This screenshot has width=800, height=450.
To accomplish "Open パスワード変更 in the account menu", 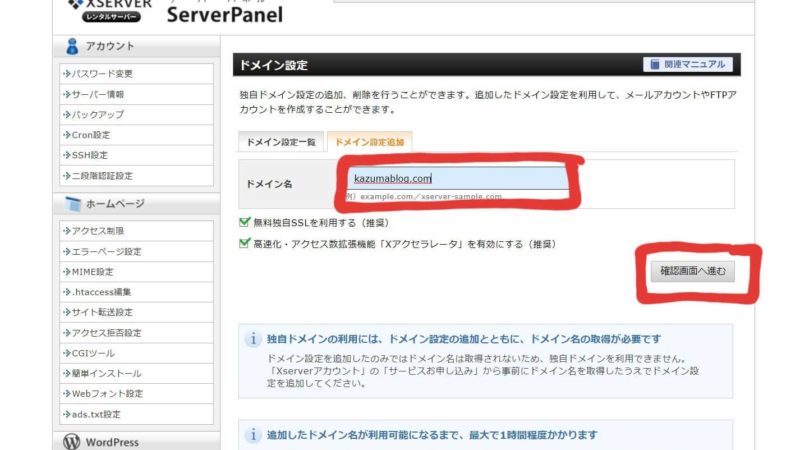I will pos(136,74).
